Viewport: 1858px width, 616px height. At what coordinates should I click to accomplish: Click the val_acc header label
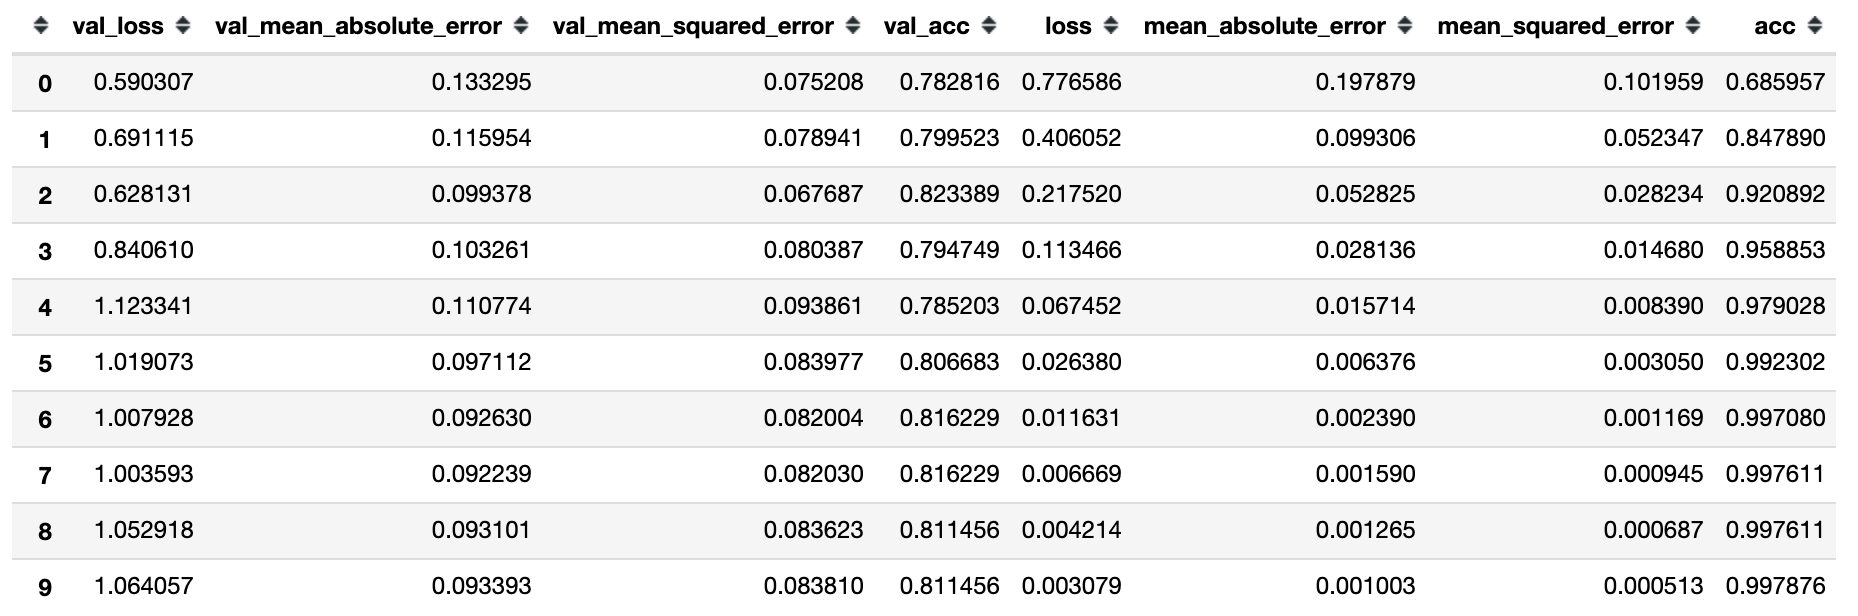click(x=926, y=27)
